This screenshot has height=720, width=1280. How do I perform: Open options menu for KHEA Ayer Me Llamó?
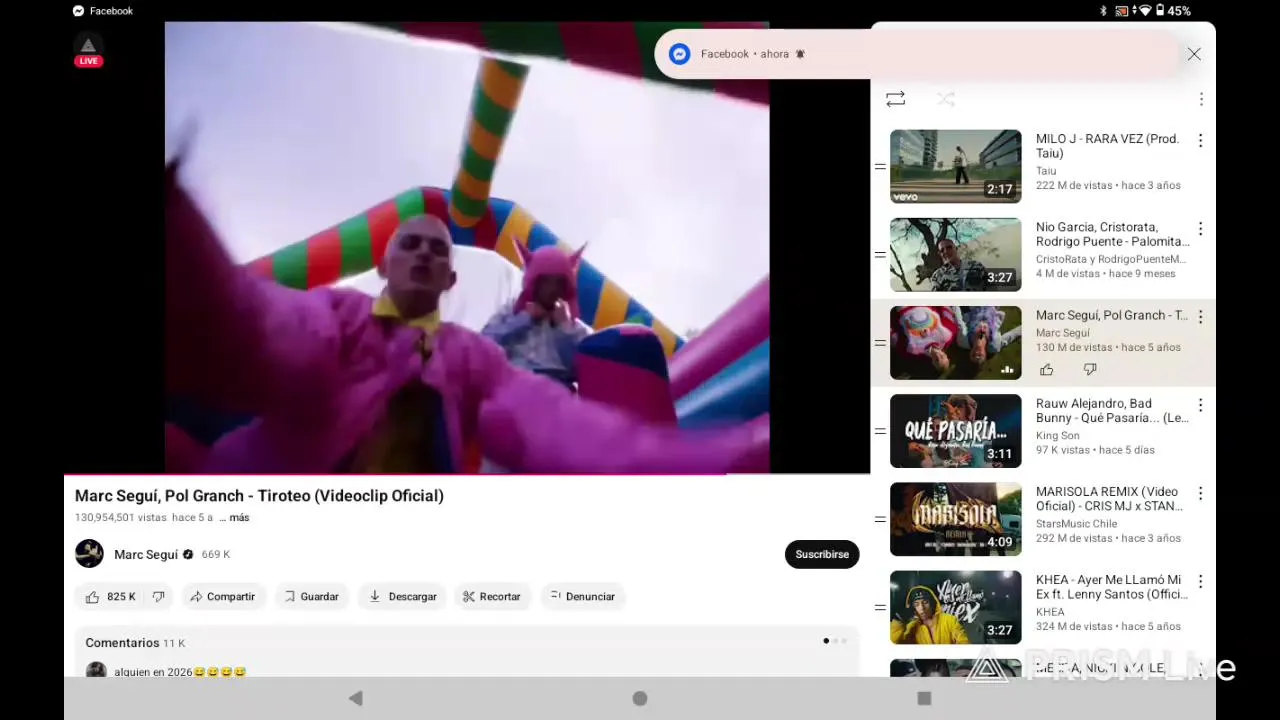[1201, 581]
